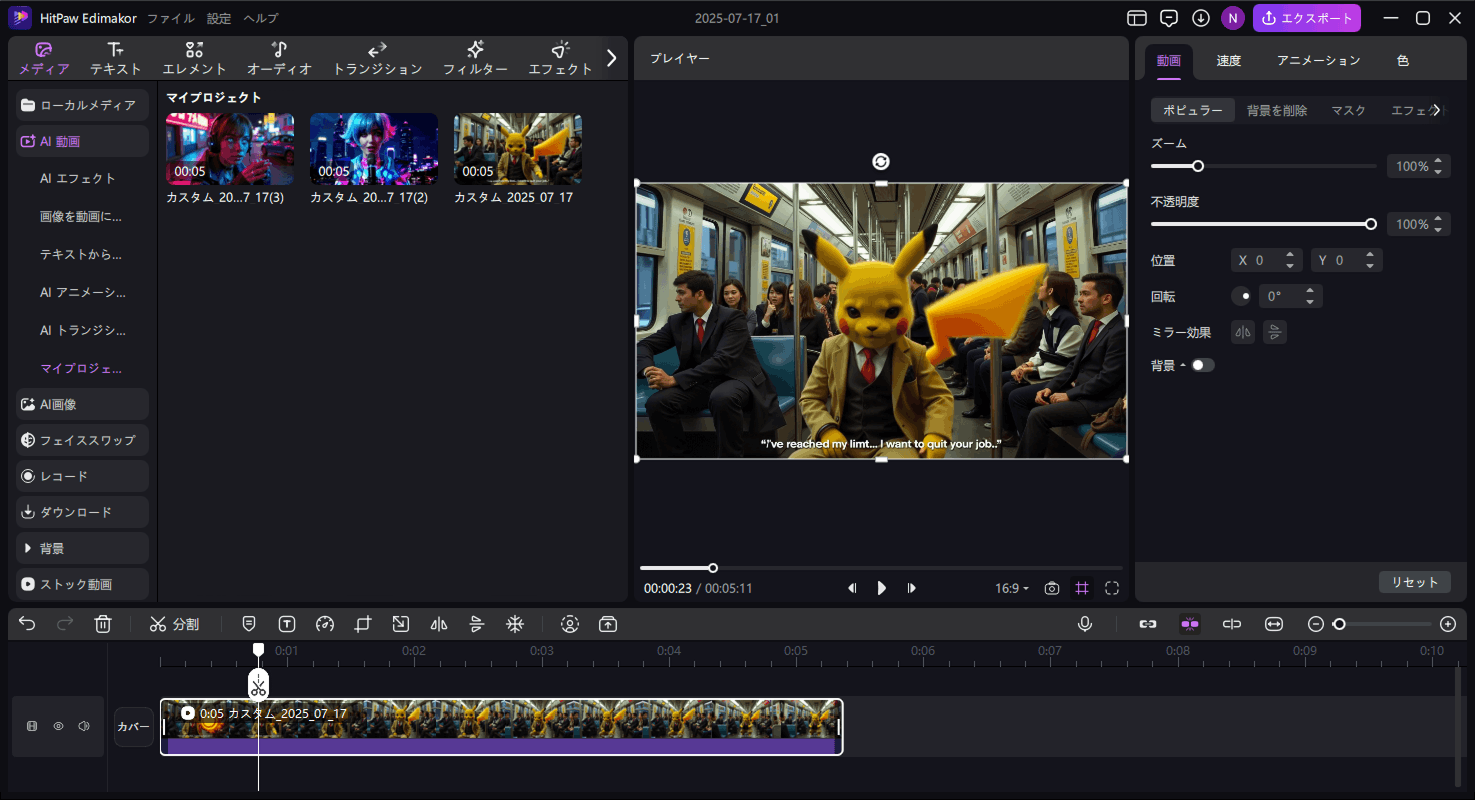This screenshot has width=1475, height=800.
Task: Adjust the timeline zoom slider handle
Action: (x=1339, y=624)
